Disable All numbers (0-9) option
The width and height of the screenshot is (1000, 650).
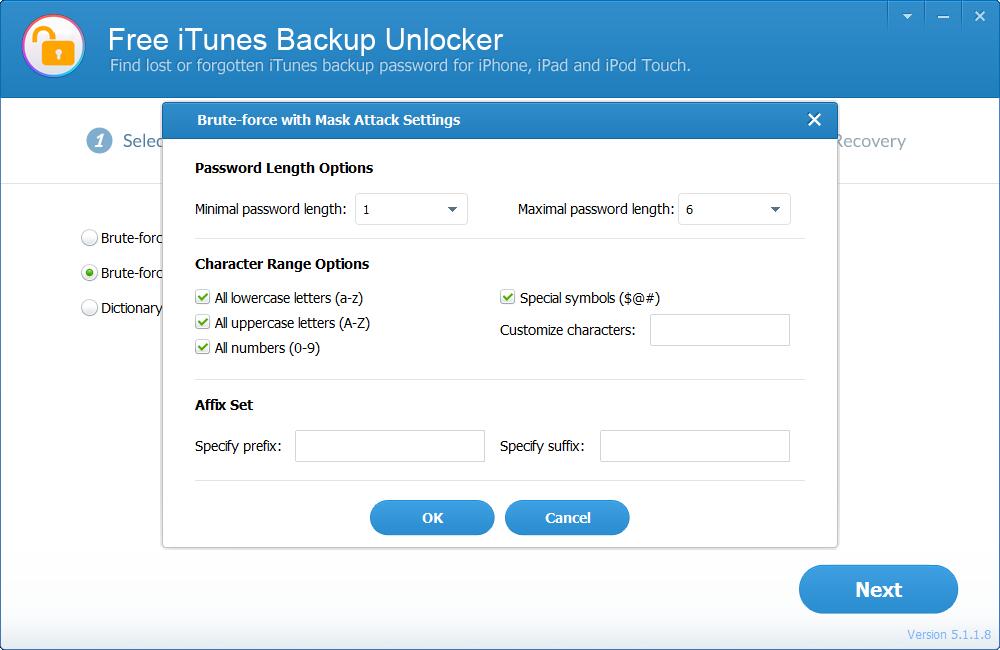203,347
